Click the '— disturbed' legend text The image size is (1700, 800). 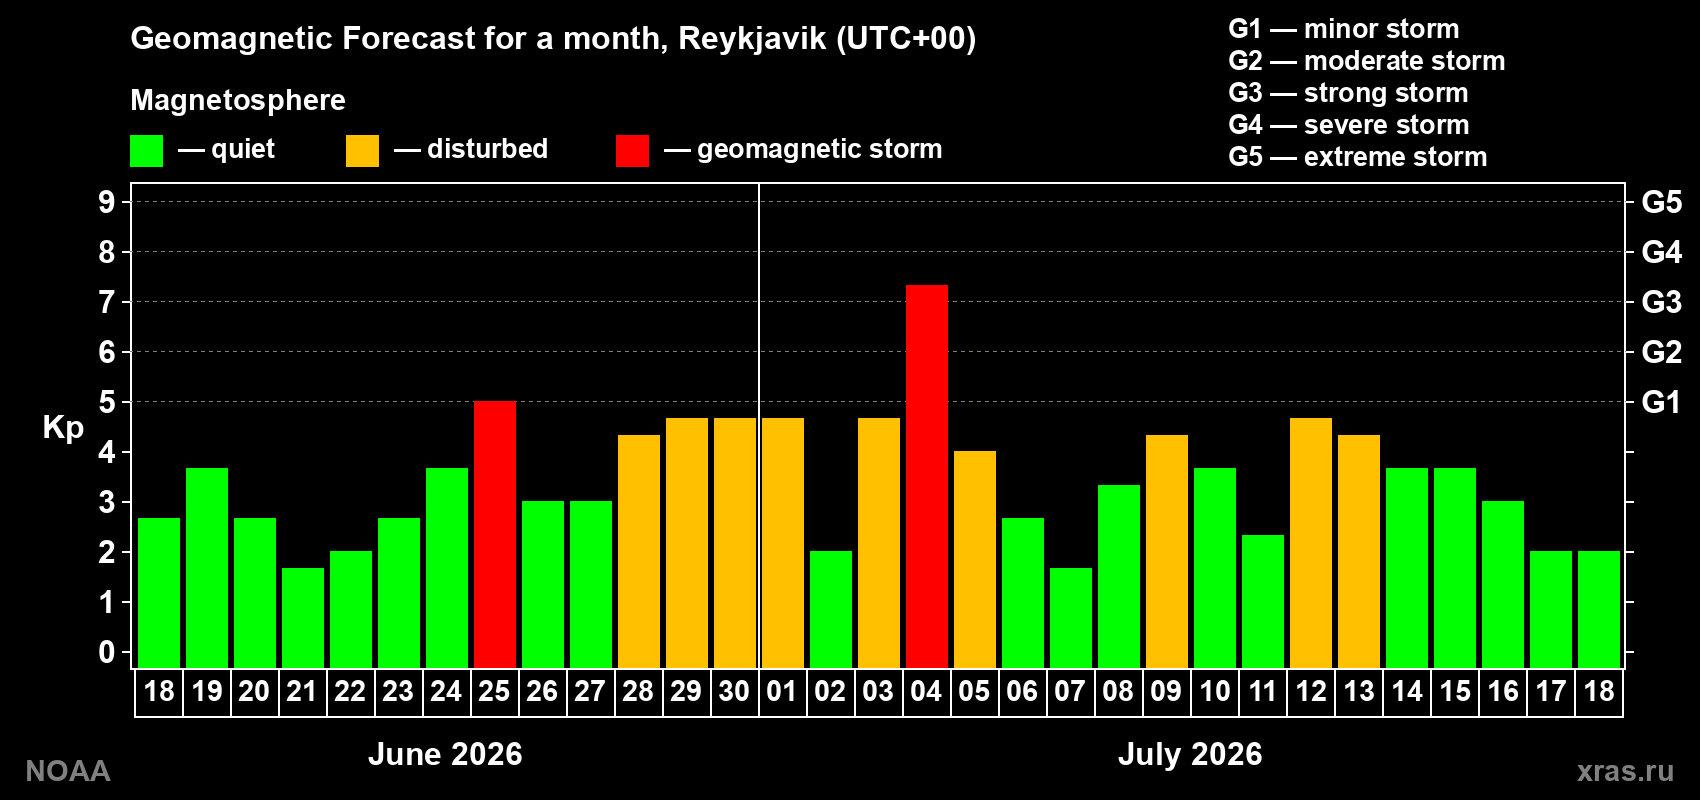(x=471, y=149)
